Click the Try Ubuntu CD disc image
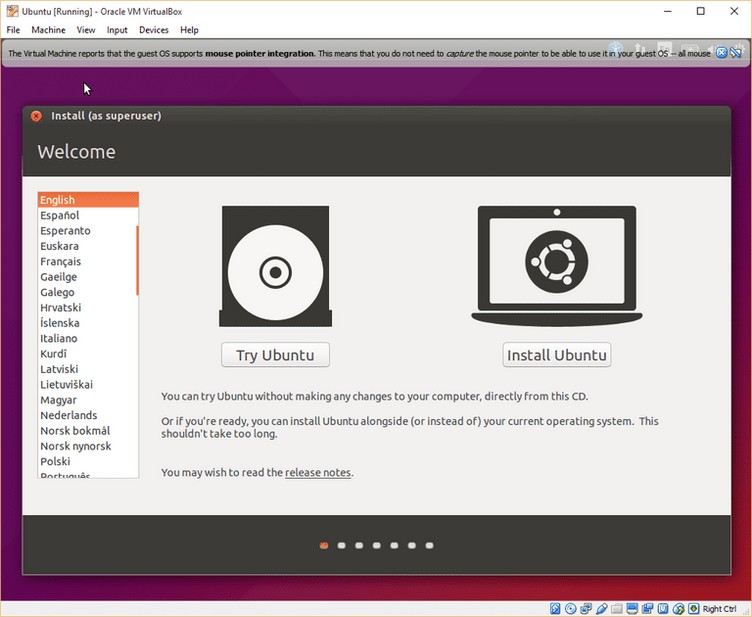752x617 pixels. [275, 266]
